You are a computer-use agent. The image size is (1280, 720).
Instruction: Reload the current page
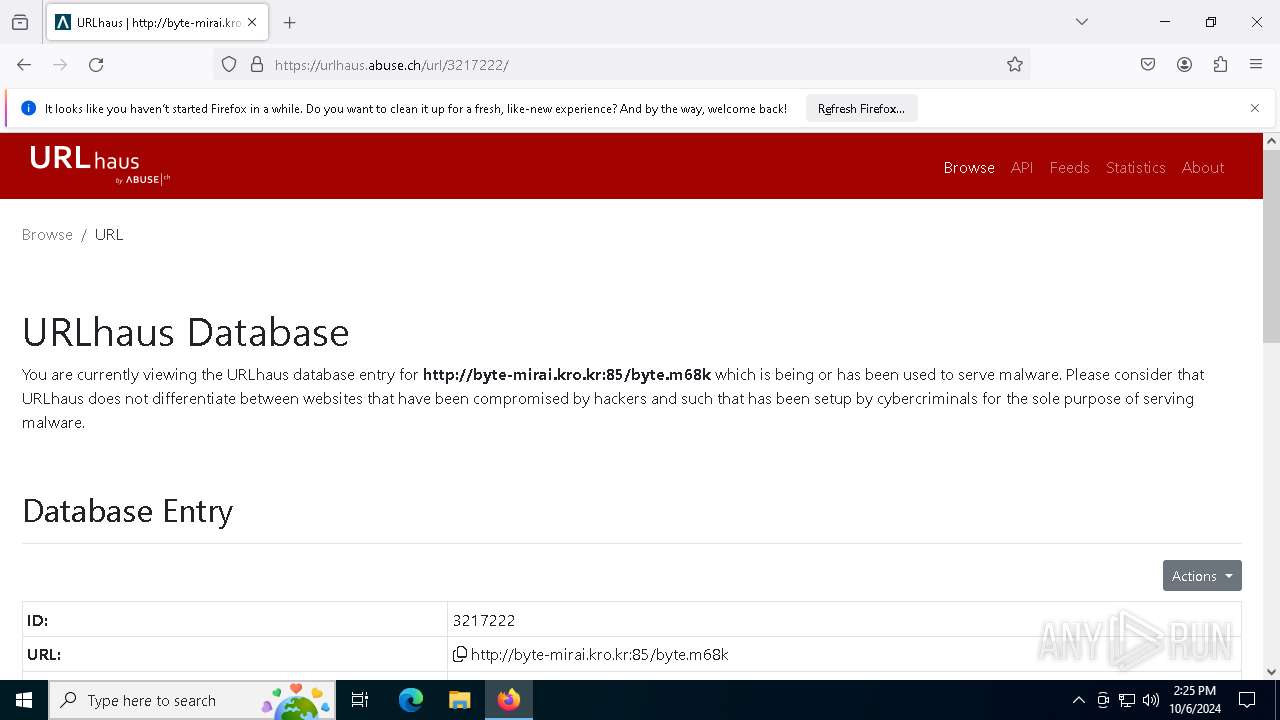click(96, 65)
